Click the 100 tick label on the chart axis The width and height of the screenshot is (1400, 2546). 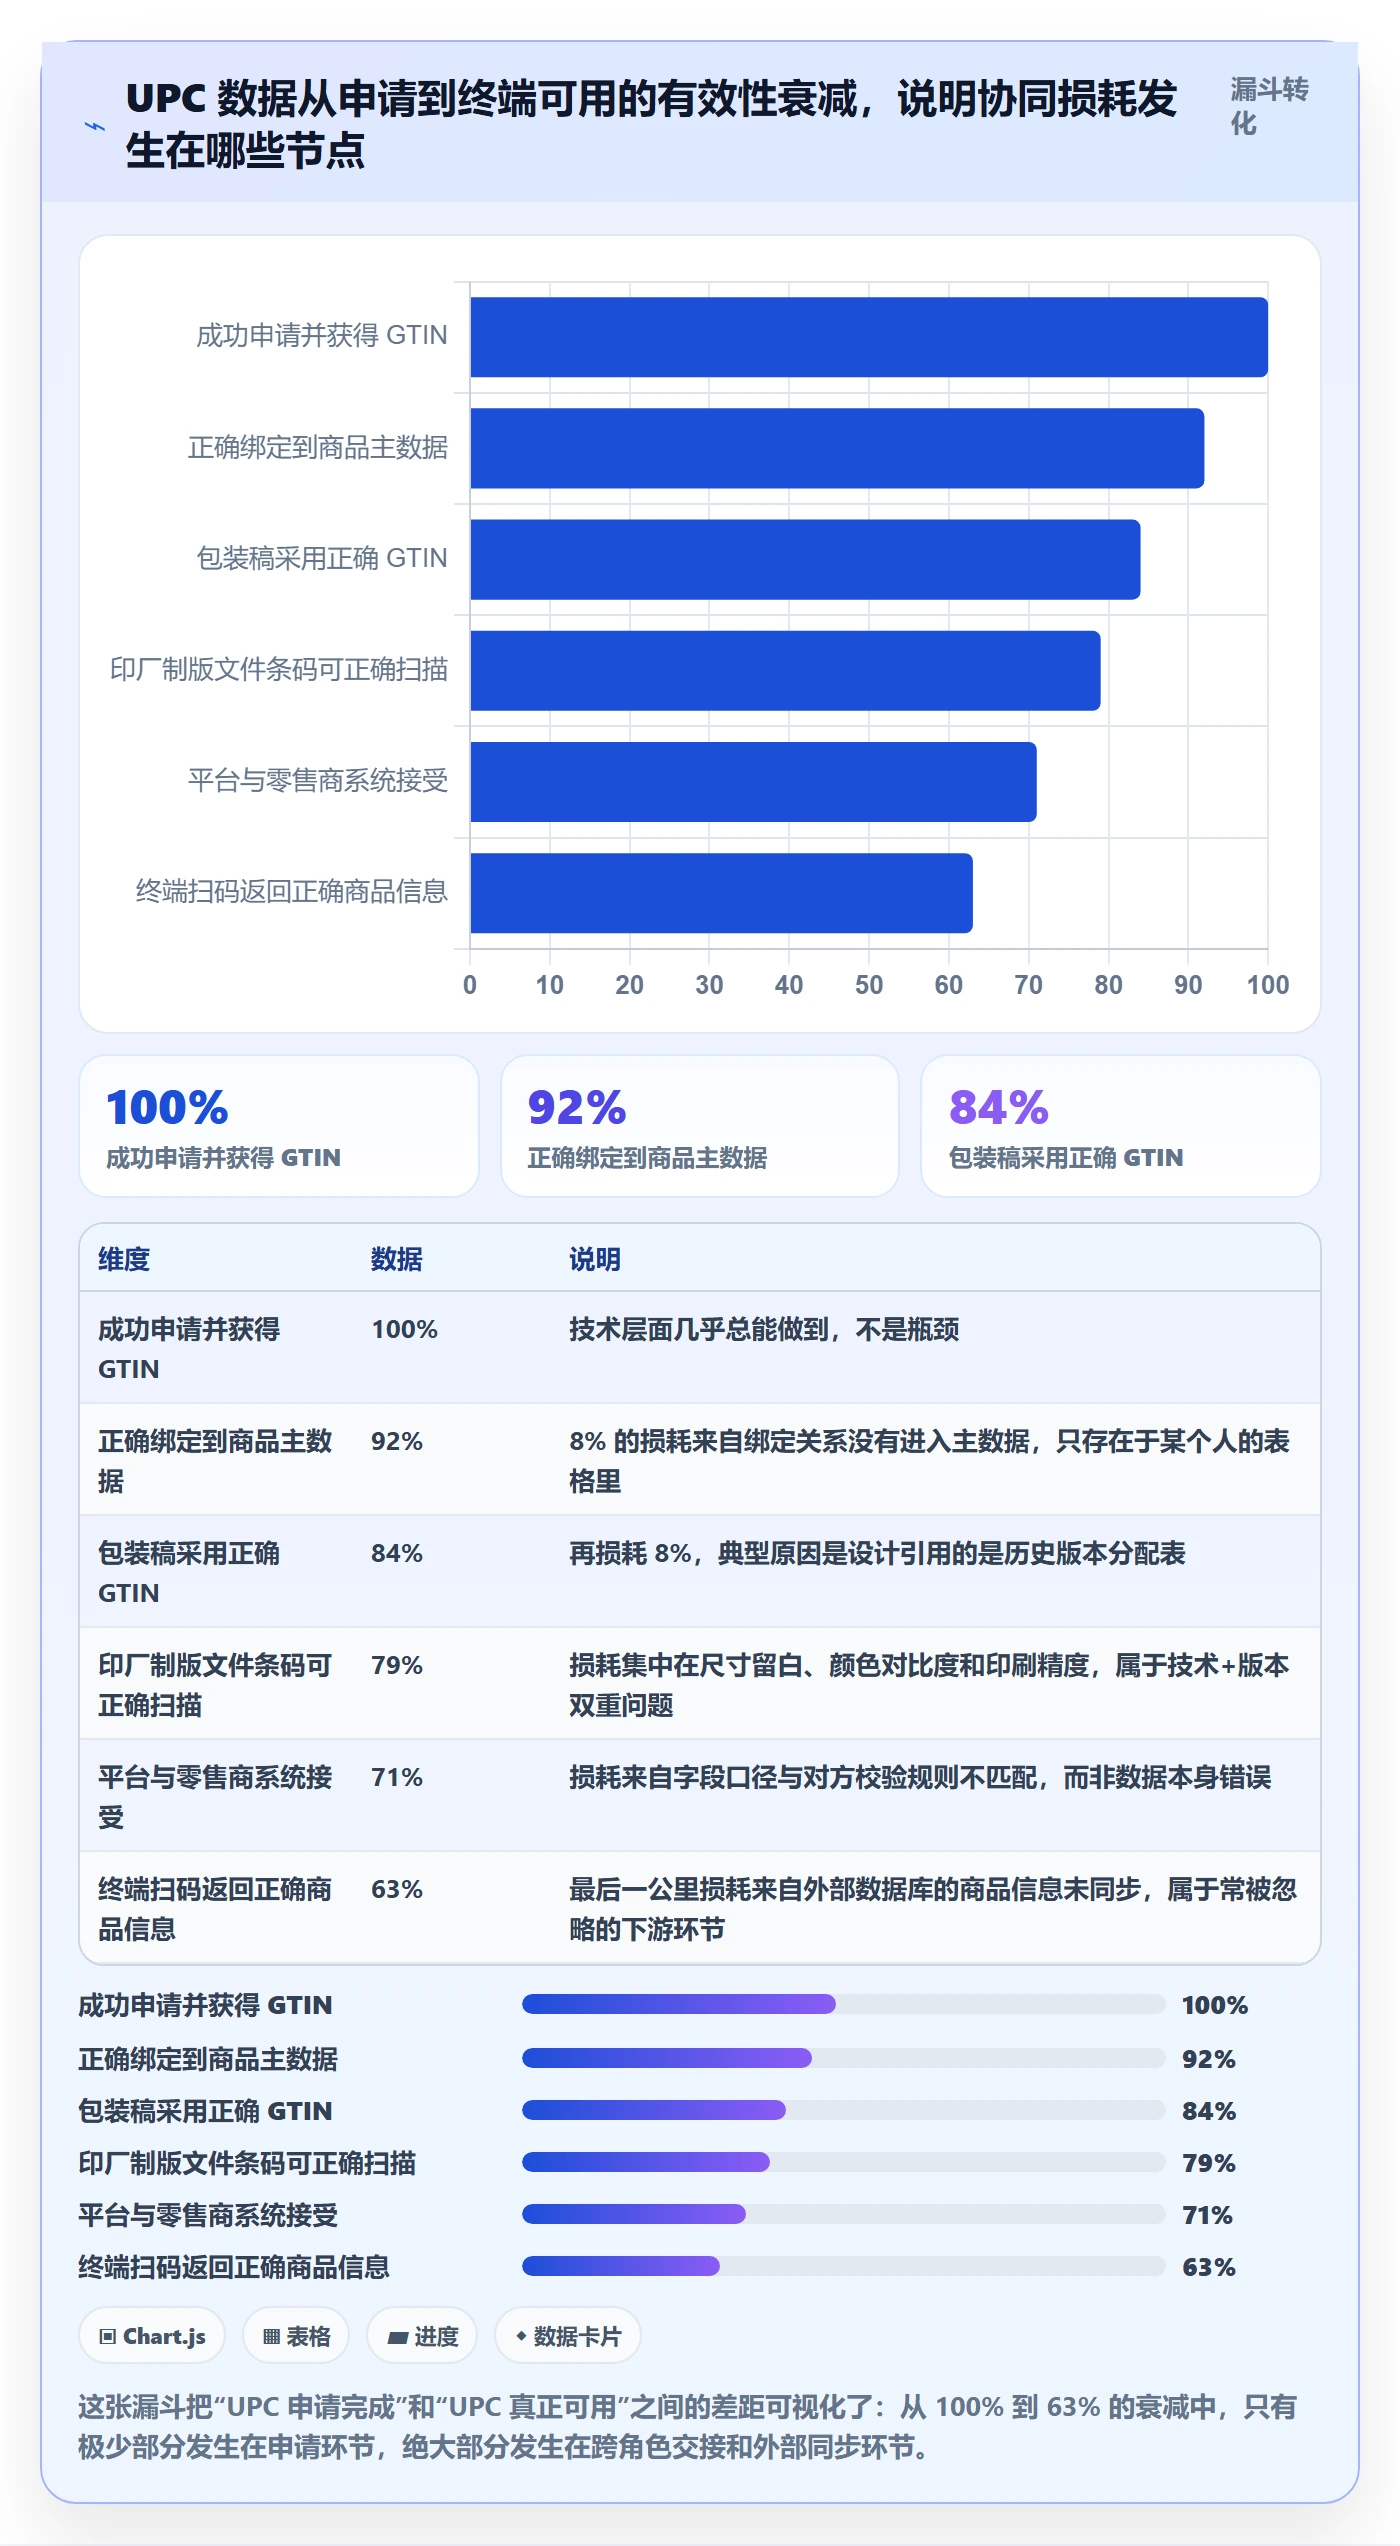(x=1268, y=985)
